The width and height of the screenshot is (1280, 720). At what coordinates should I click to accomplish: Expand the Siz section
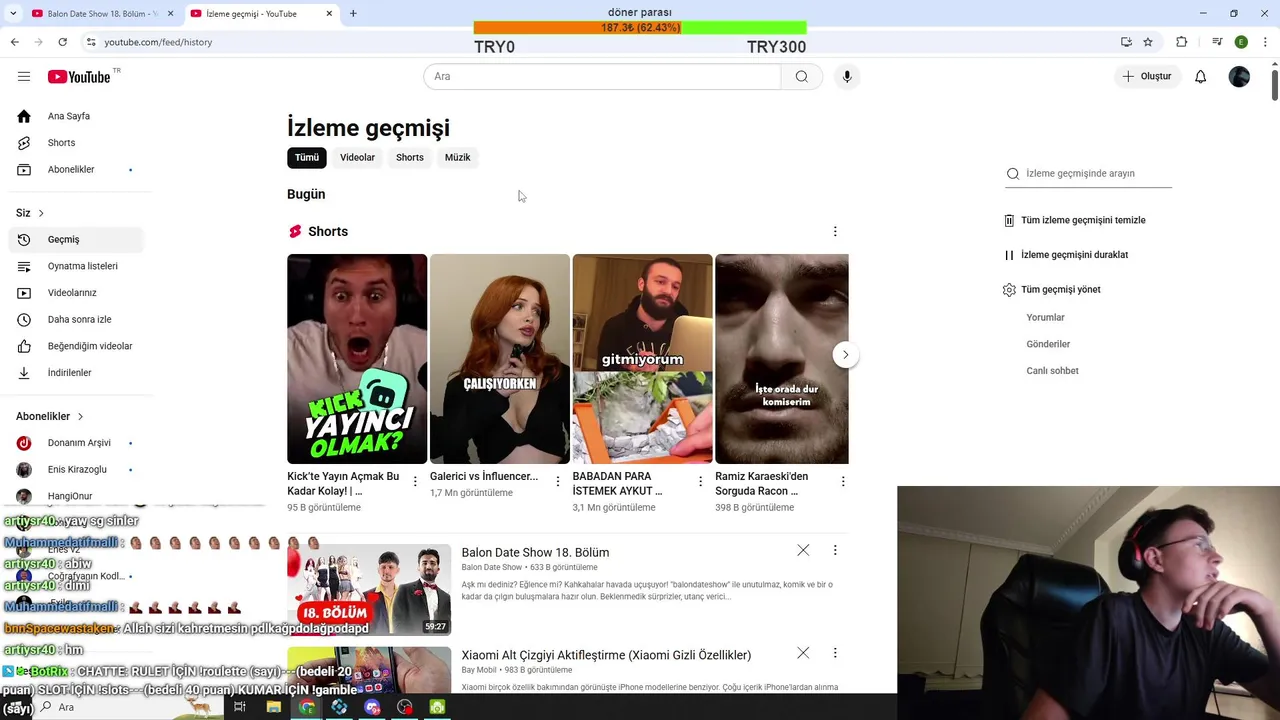30,213
